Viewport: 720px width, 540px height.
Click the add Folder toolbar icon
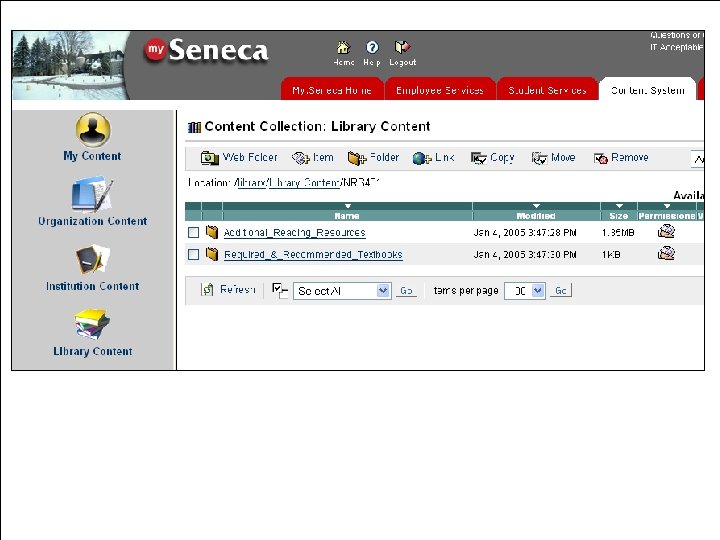tap(357, 158)
